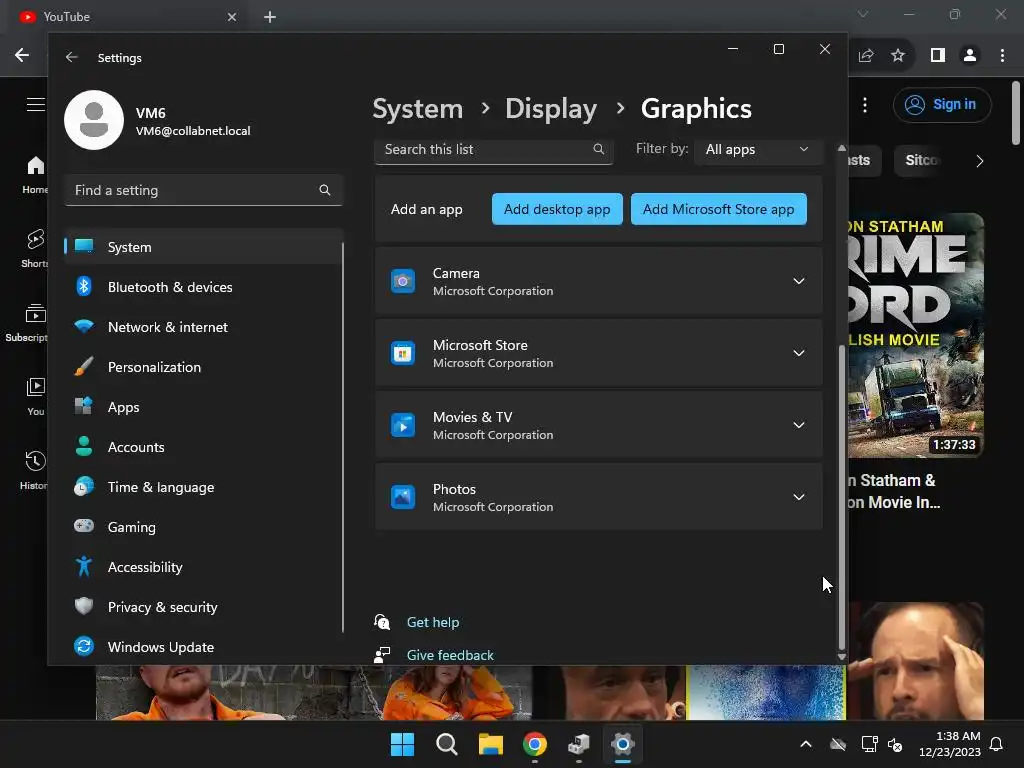Open Network & internet settings
This screenshot has width=1024, height=768.
pyautogui.click(x=203, y=327)
